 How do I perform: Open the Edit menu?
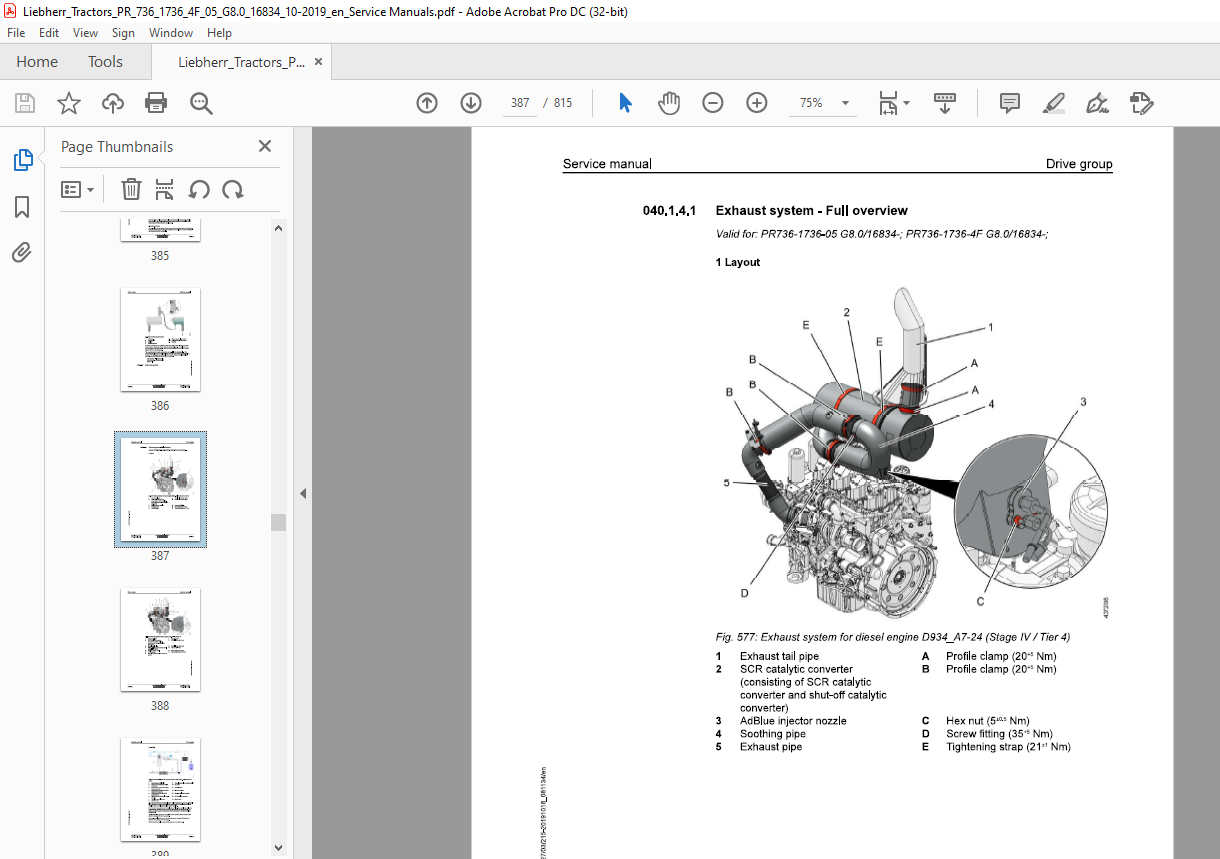(x=49, y=33)
